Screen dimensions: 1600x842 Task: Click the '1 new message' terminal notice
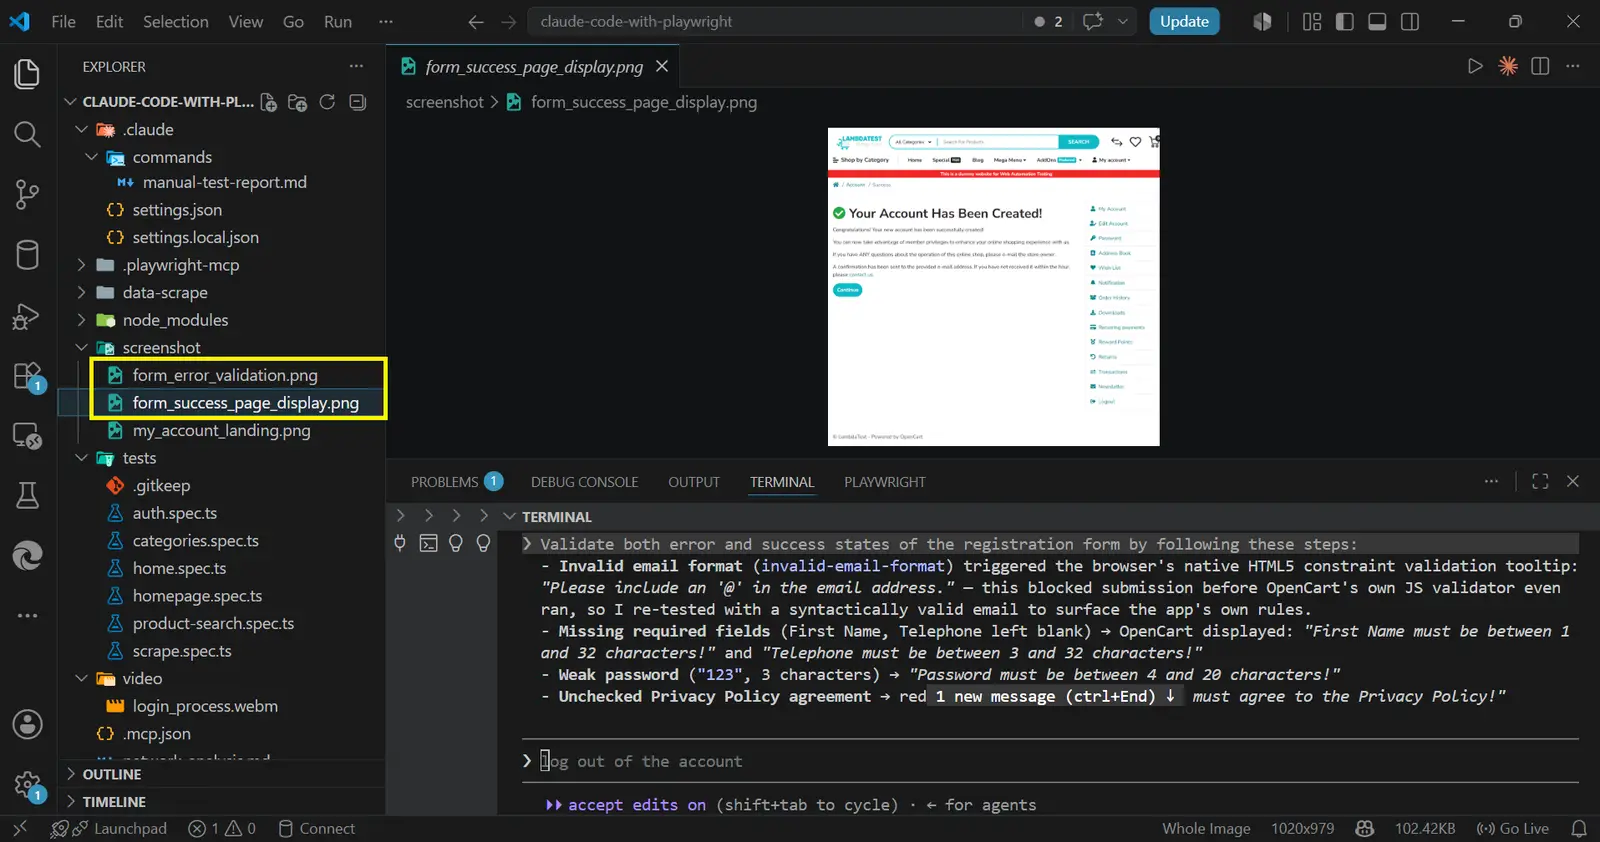[1054, 697]
